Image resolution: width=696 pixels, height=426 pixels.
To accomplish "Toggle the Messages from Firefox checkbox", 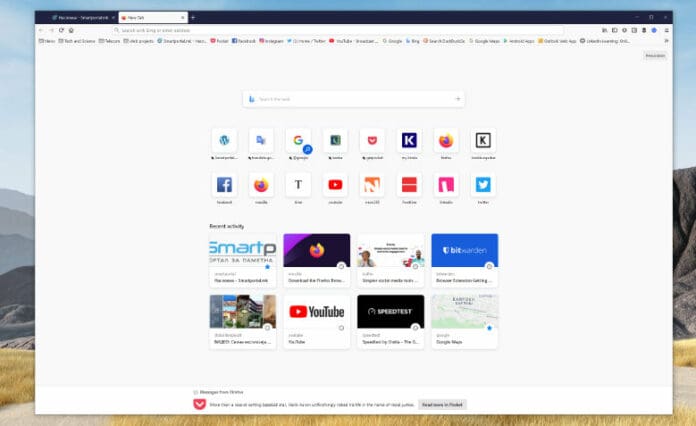I will 195,392.
